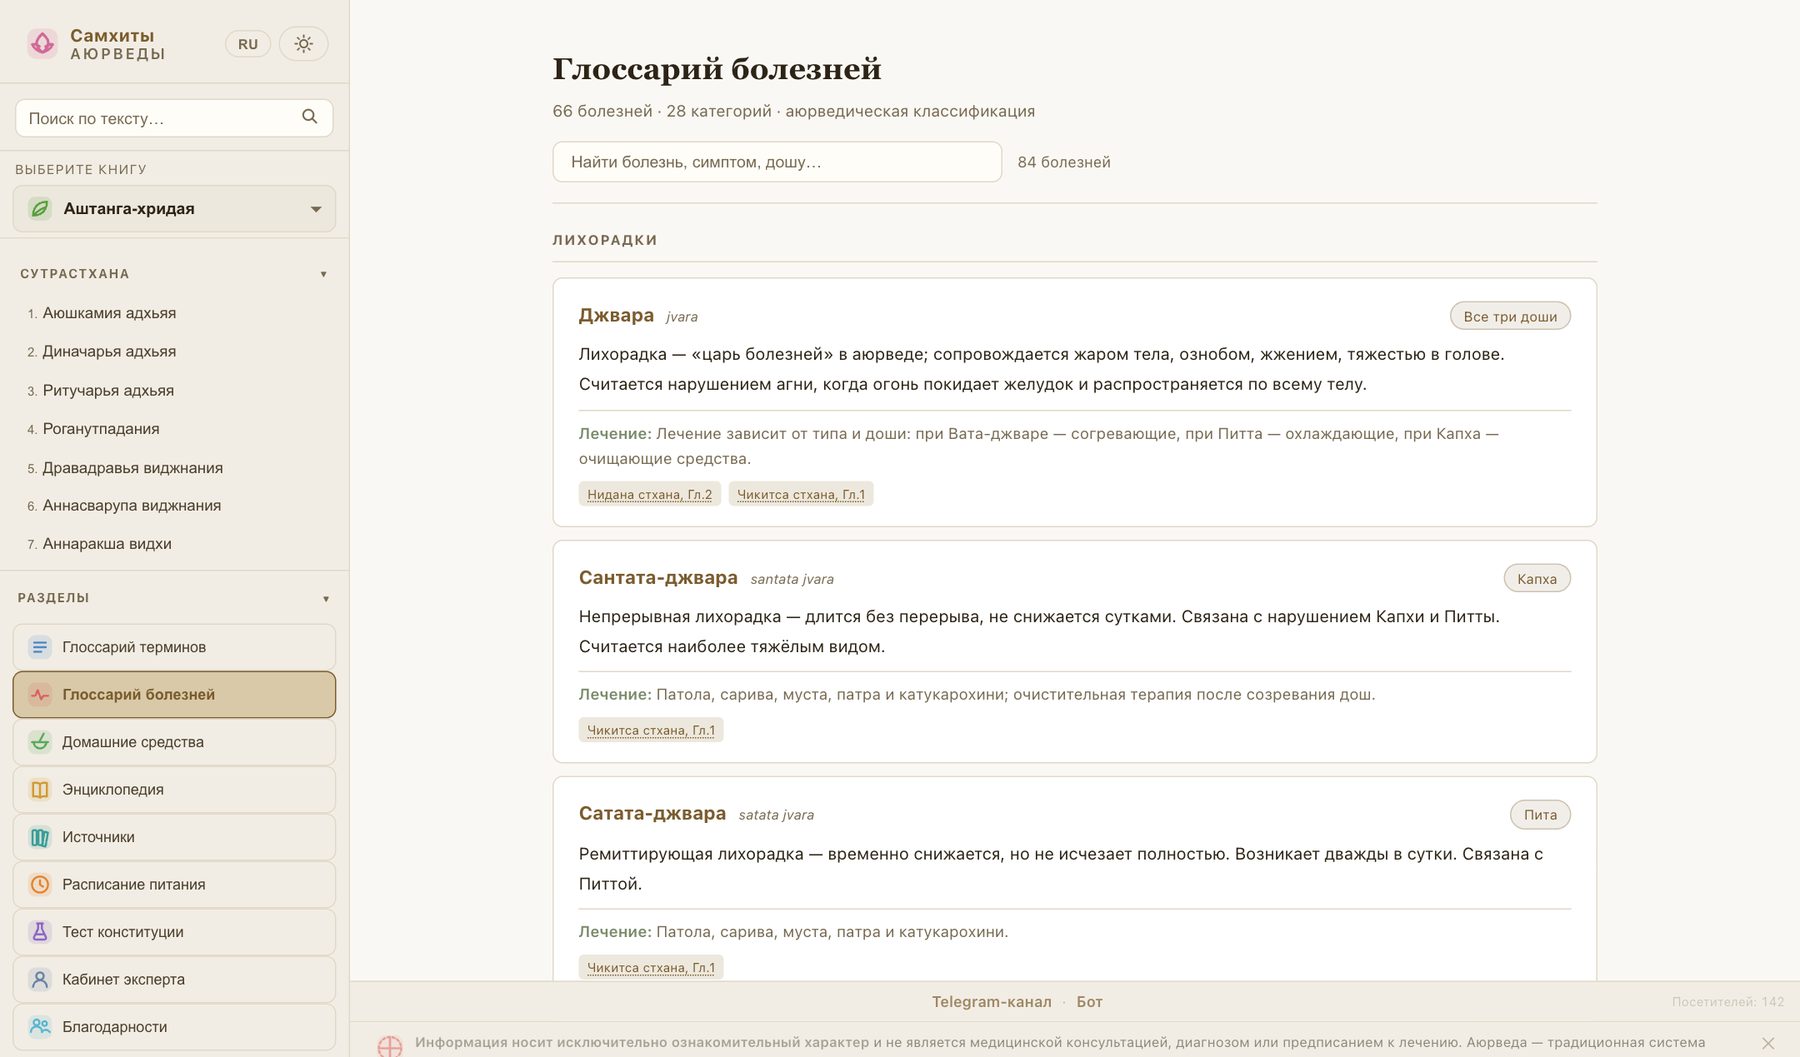Click the Капха dosha tag
Screen dimensions: 1800x1057
(x=1537, y=578)
